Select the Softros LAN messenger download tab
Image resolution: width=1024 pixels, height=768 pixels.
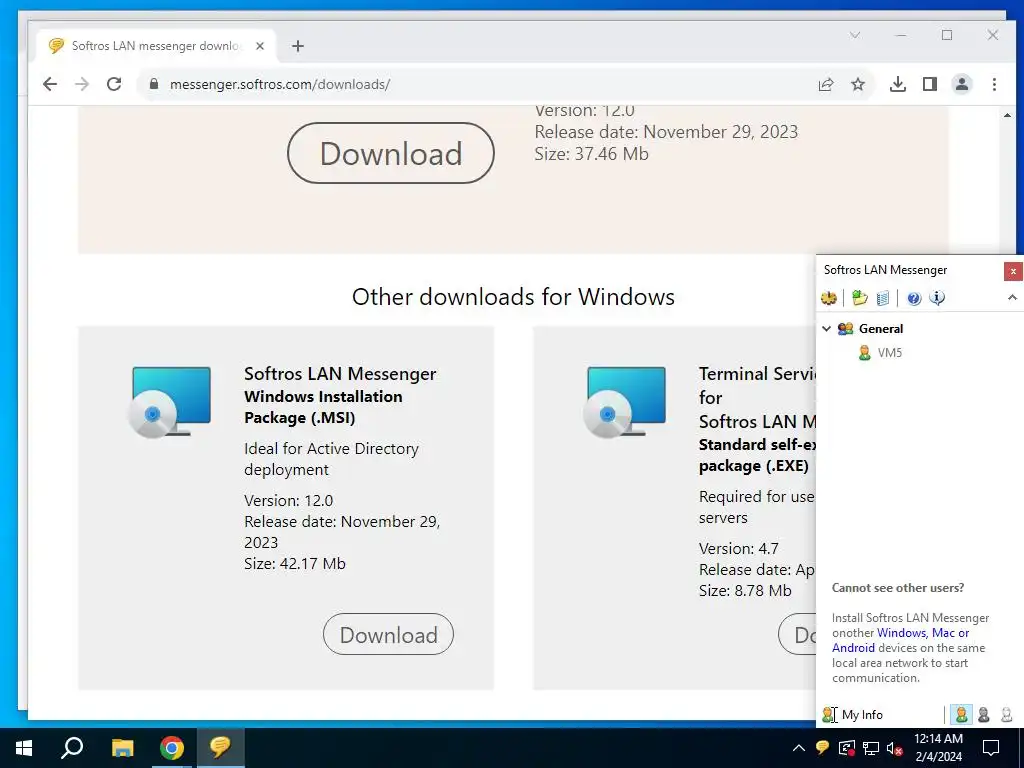pos(157,46)
